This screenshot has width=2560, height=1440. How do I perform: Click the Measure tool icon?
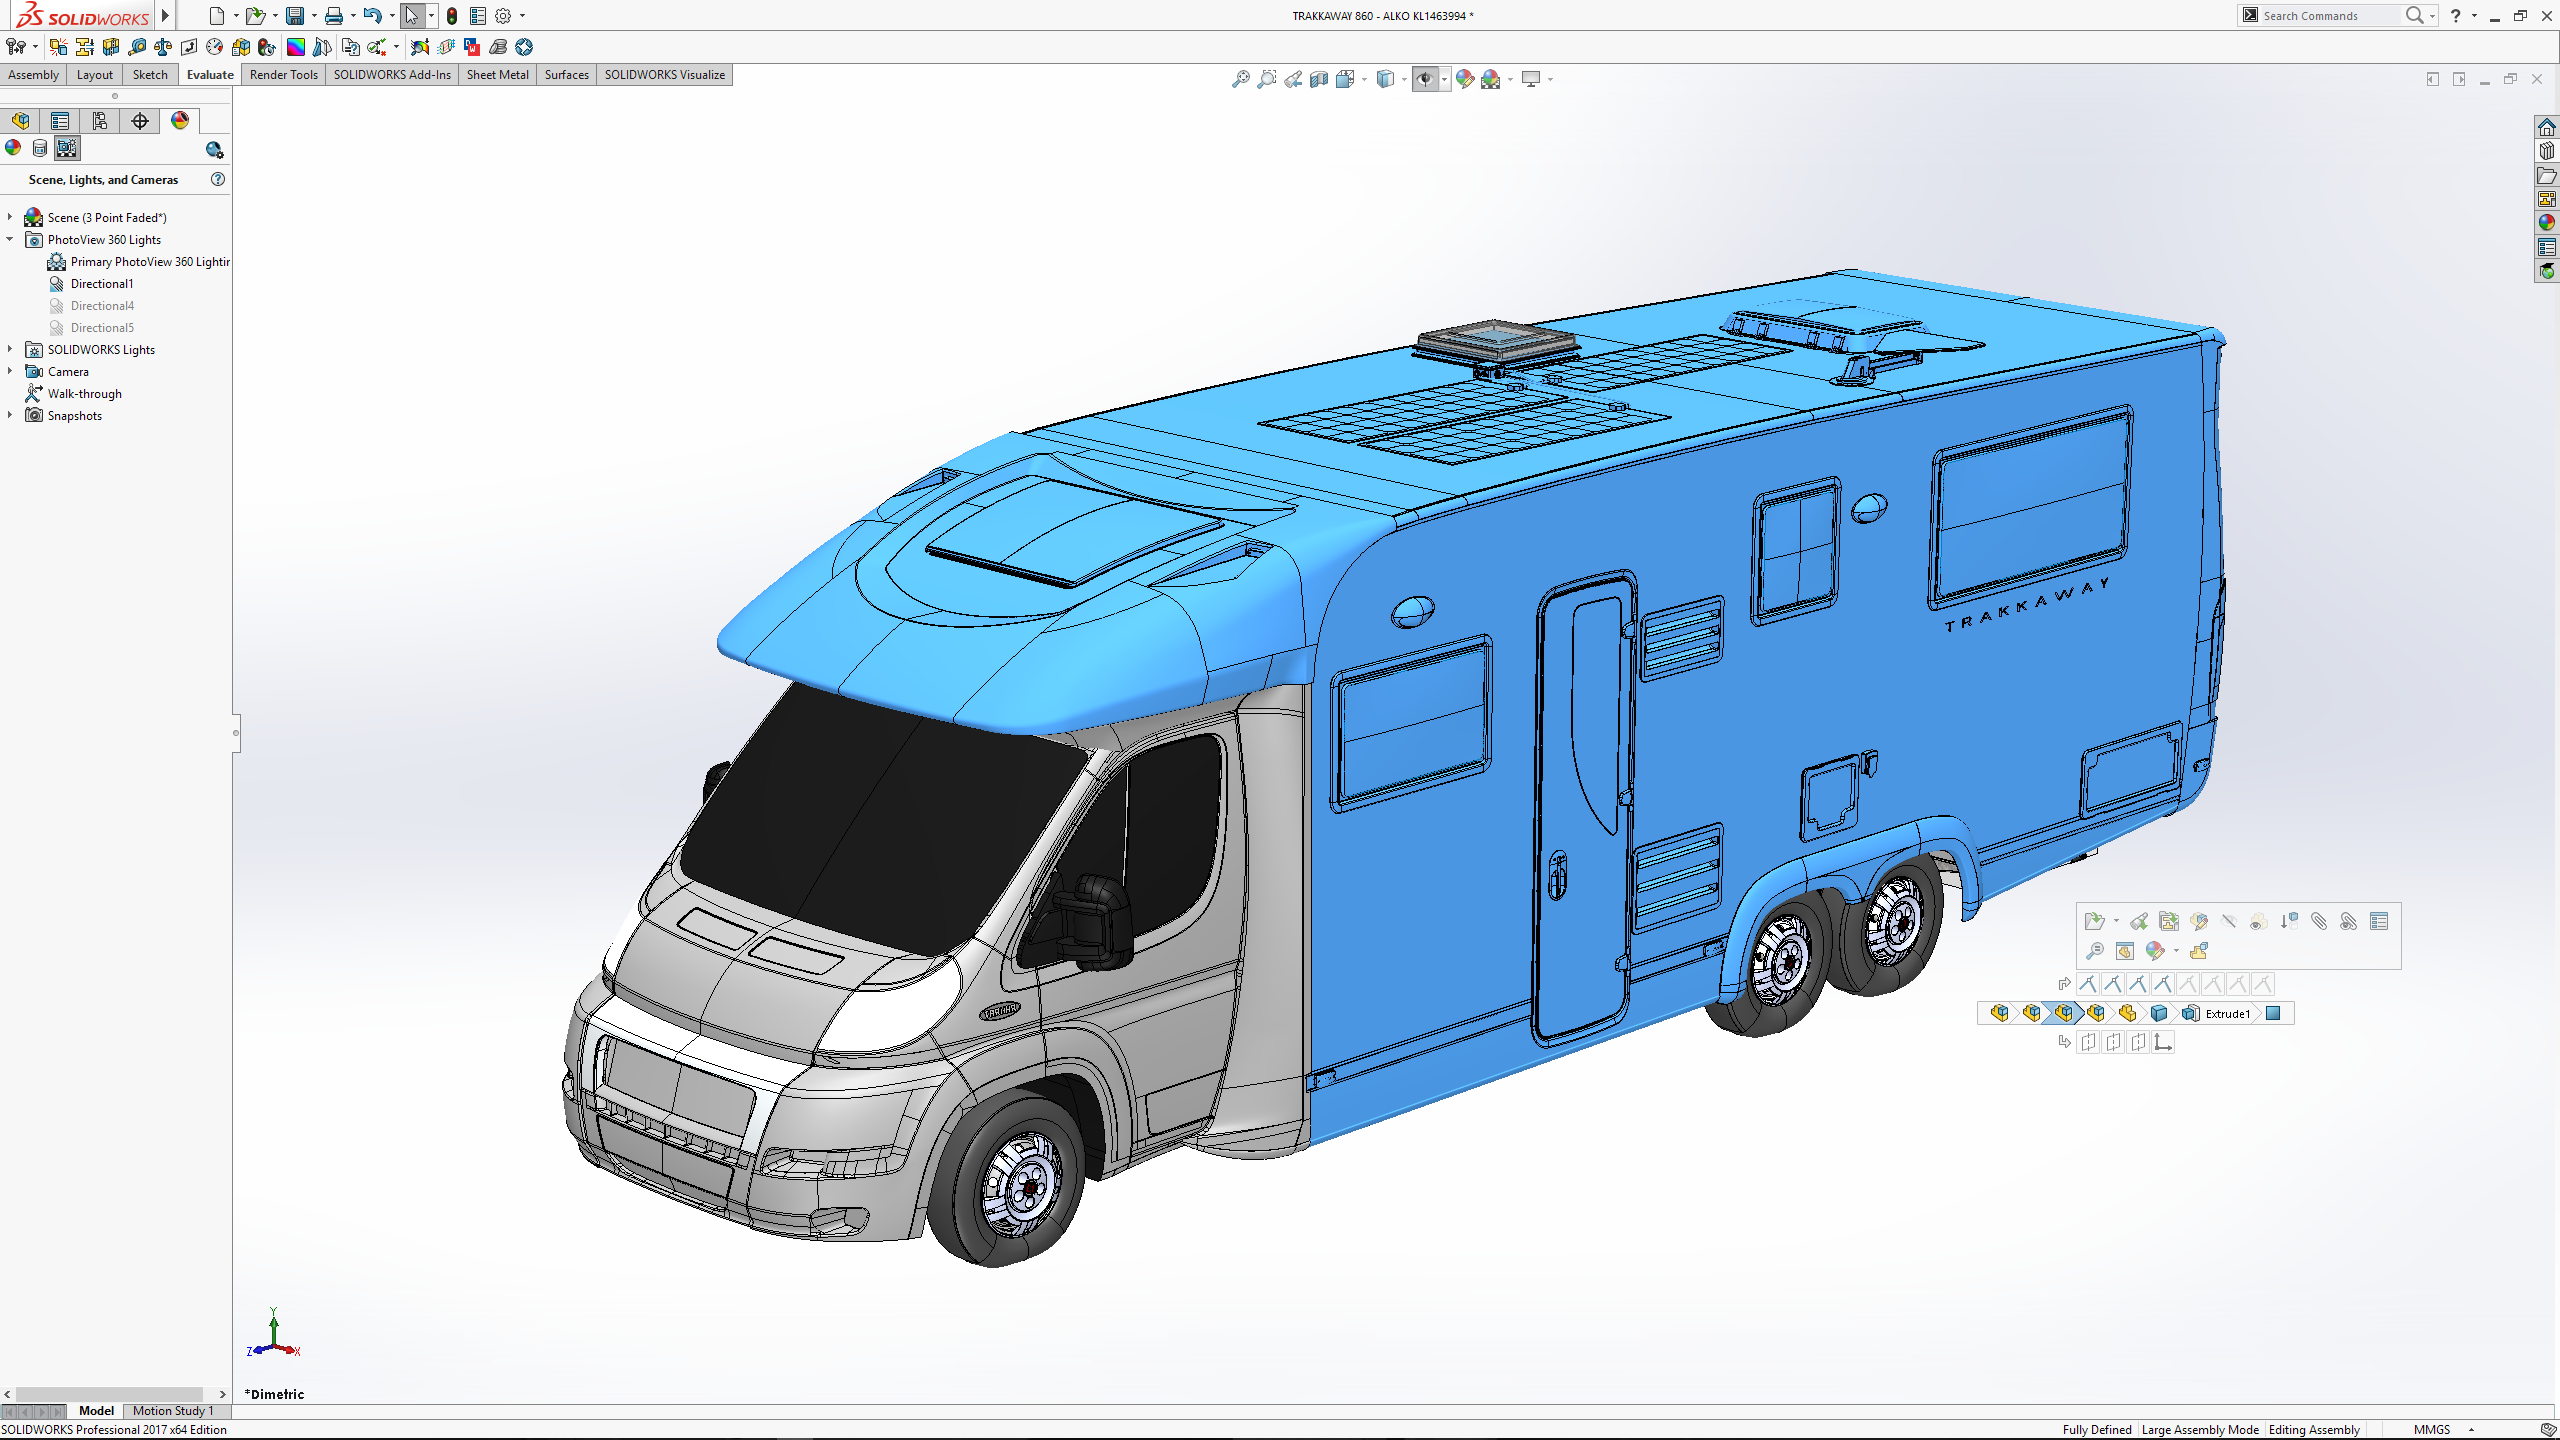(x=137, y=47)
